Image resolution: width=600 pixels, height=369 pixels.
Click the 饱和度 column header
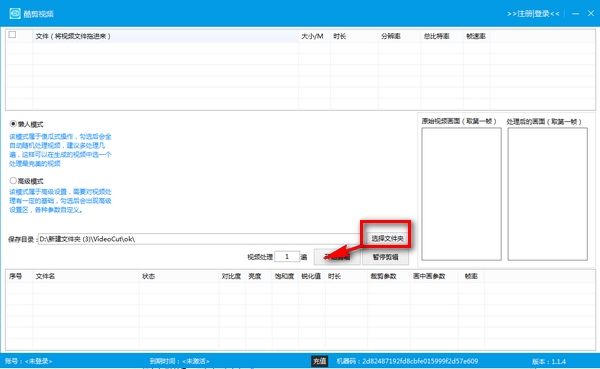pos(285,276)
